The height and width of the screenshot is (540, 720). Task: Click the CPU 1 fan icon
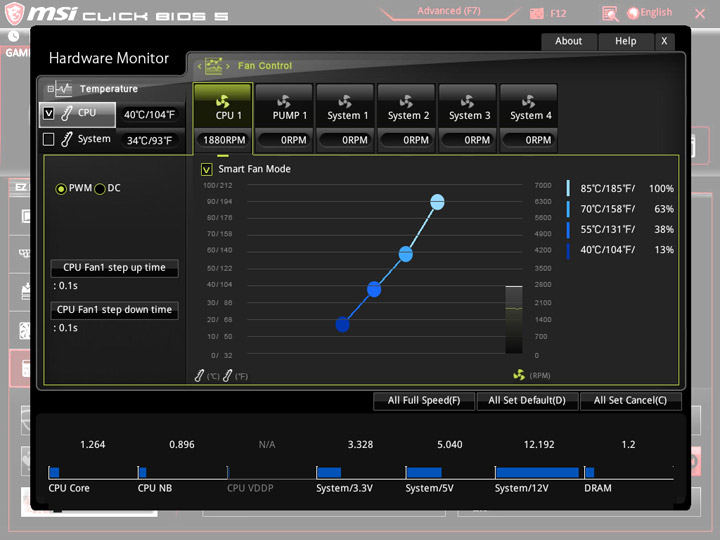tap(223, 101)
